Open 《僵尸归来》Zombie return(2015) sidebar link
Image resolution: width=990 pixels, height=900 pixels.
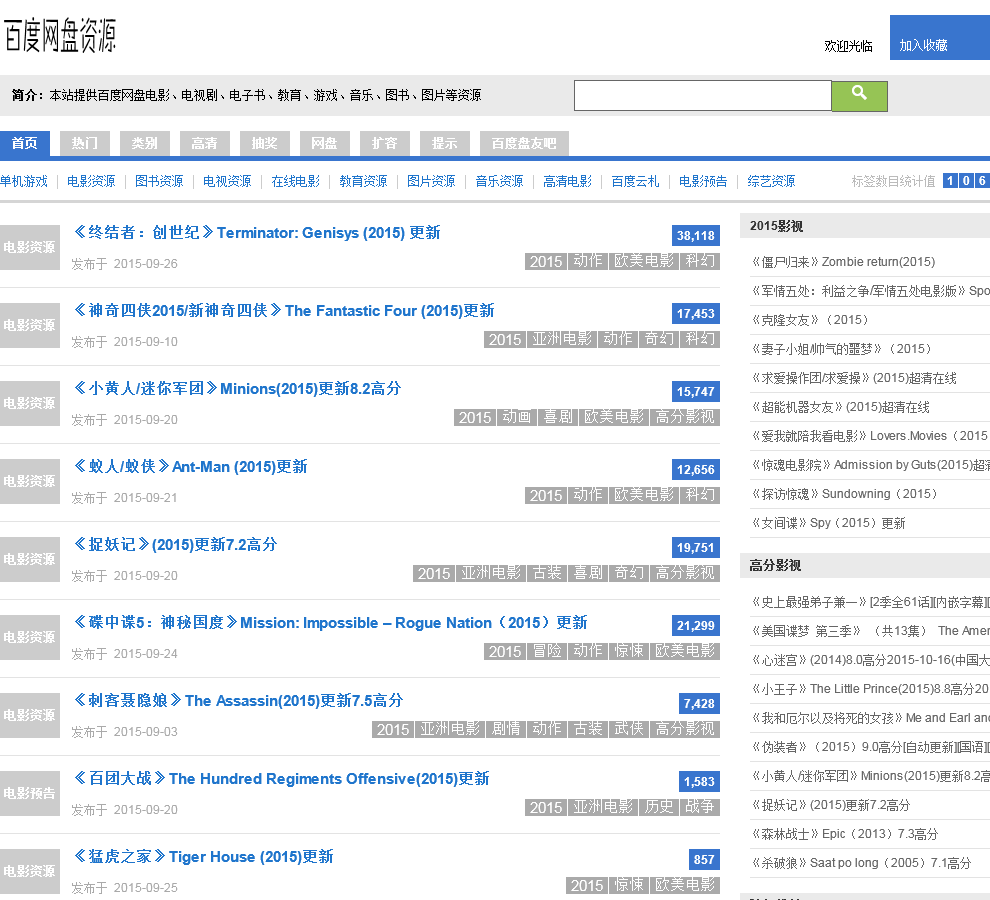pos(843,262)
